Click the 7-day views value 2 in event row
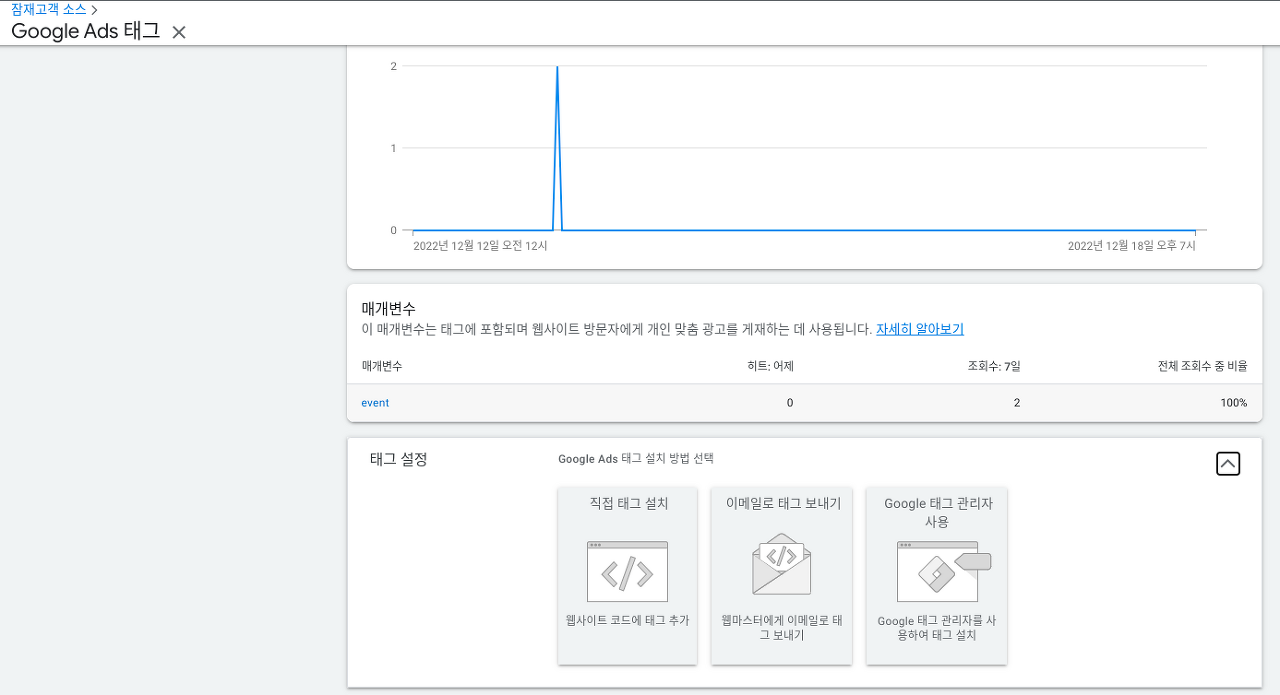This screenshot has width=1280, height=695. pyautogui.click(x=1017, y=403)
